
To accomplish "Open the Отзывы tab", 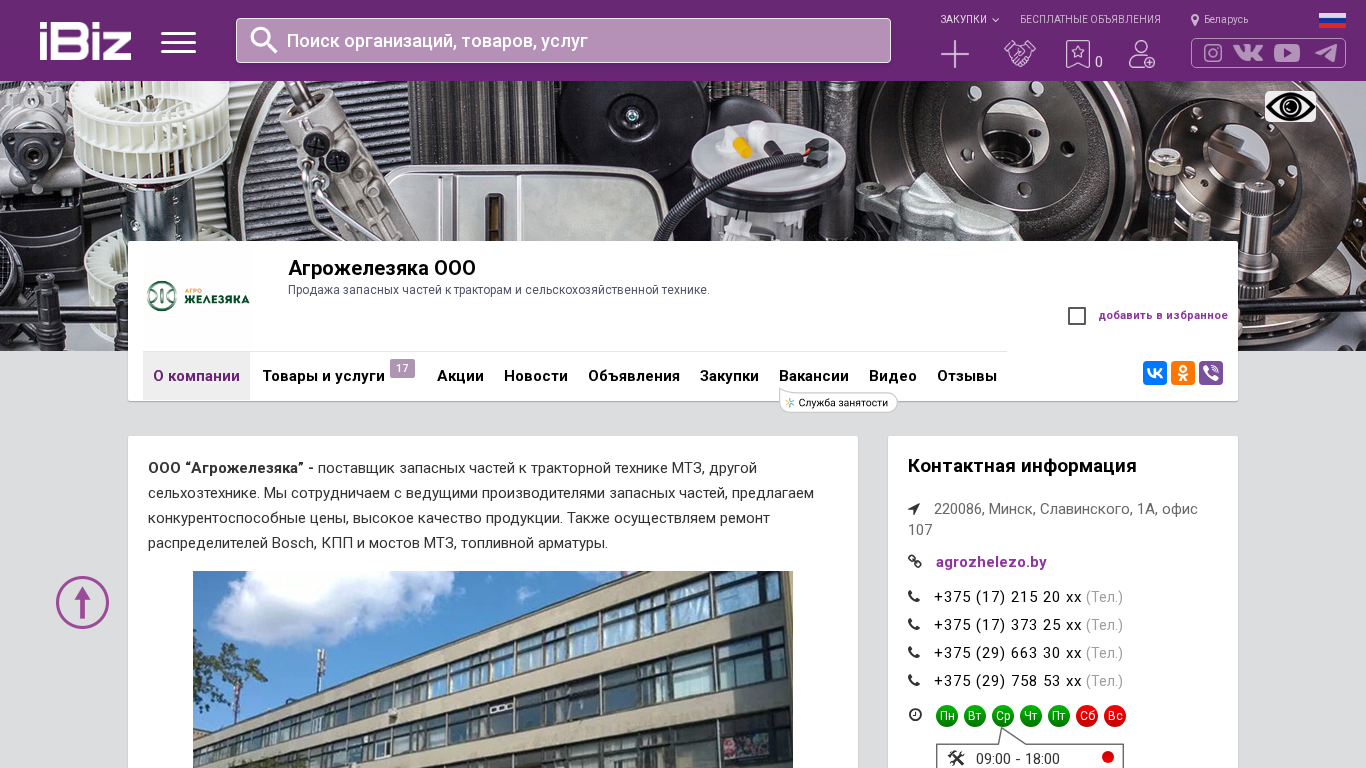I will pos(967,376).
